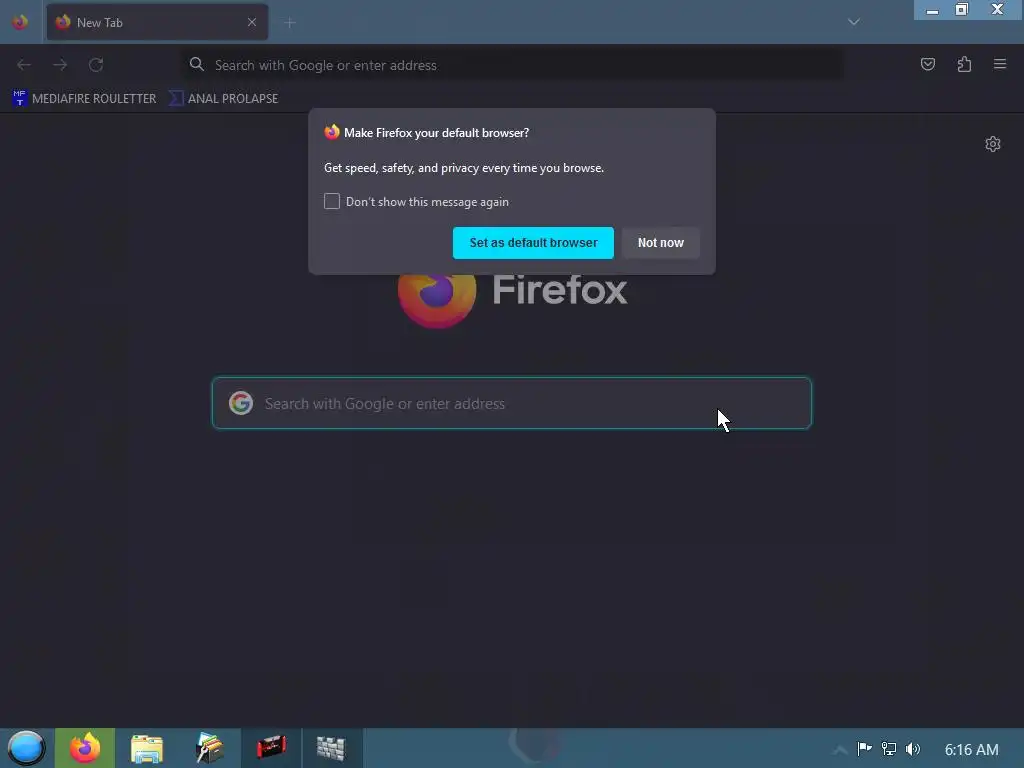1024x768 pixels.
Task: Focus the top address bar field
Action: 511,65
